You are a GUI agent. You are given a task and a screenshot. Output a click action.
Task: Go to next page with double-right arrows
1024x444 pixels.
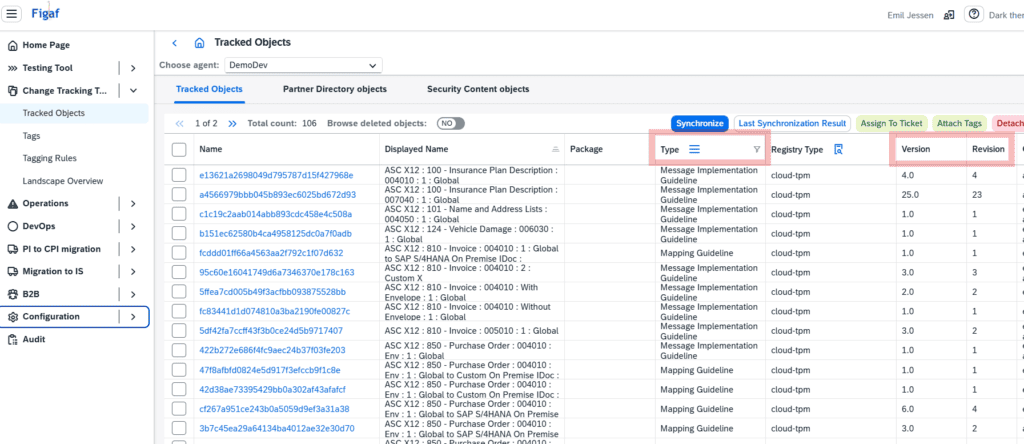[232, 123]
